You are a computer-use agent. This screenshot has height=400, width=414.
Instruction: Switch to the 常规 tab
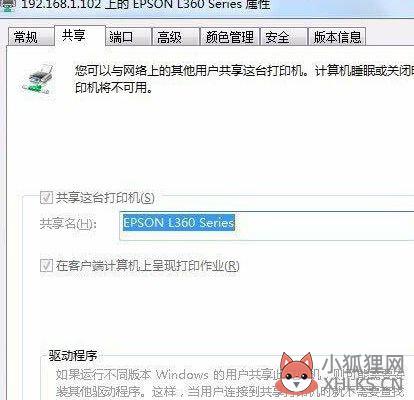31,37
